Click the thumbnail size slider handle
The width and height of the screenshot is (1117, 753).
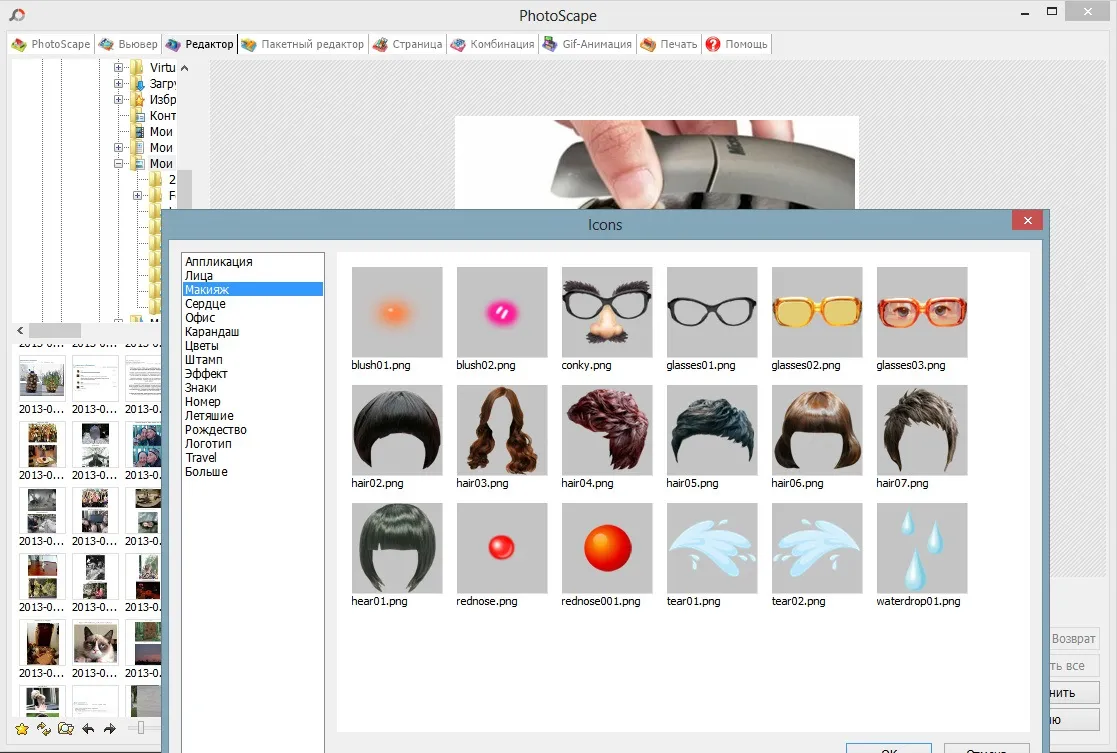142,728
